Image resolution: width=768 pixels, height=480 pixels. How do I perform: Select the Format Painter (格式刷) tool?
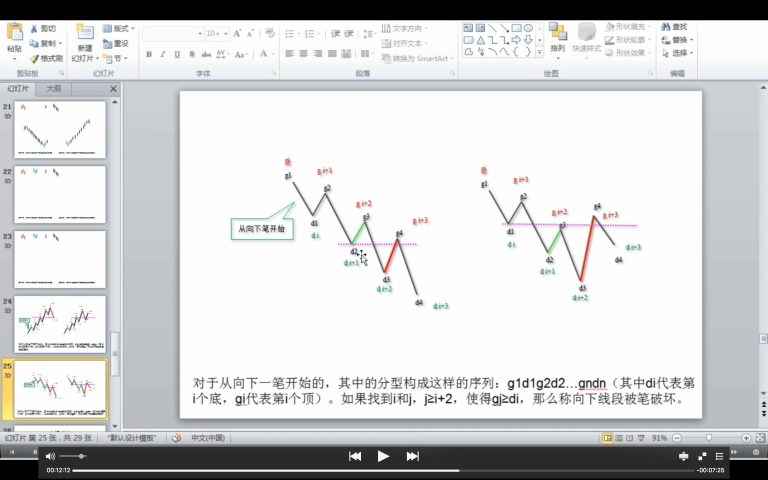(34, 58)
